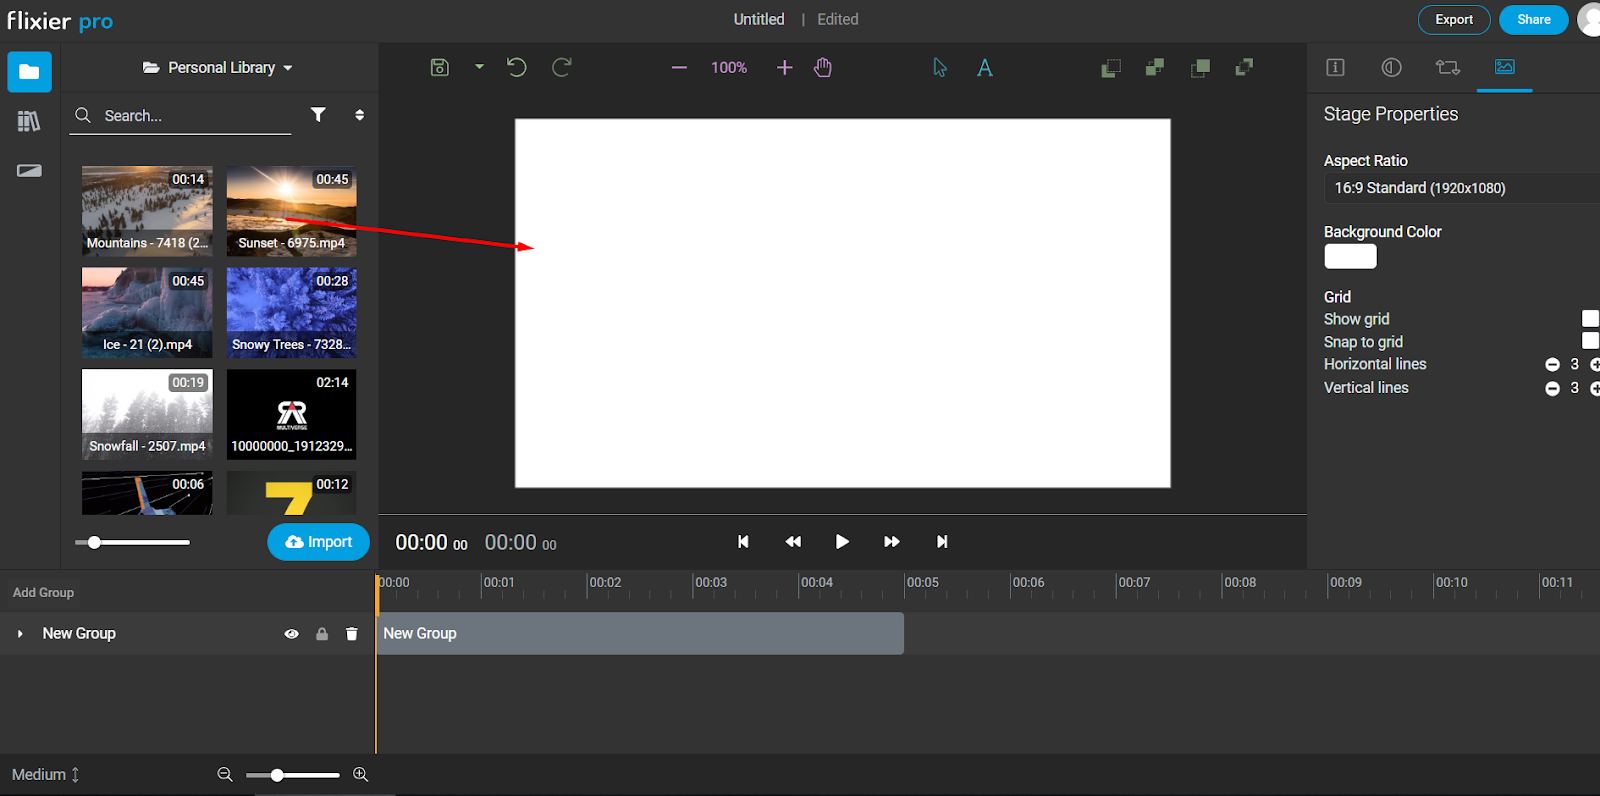Open the info properties tab
This screenshot has height=796, width=1600.
point(1335,67)
